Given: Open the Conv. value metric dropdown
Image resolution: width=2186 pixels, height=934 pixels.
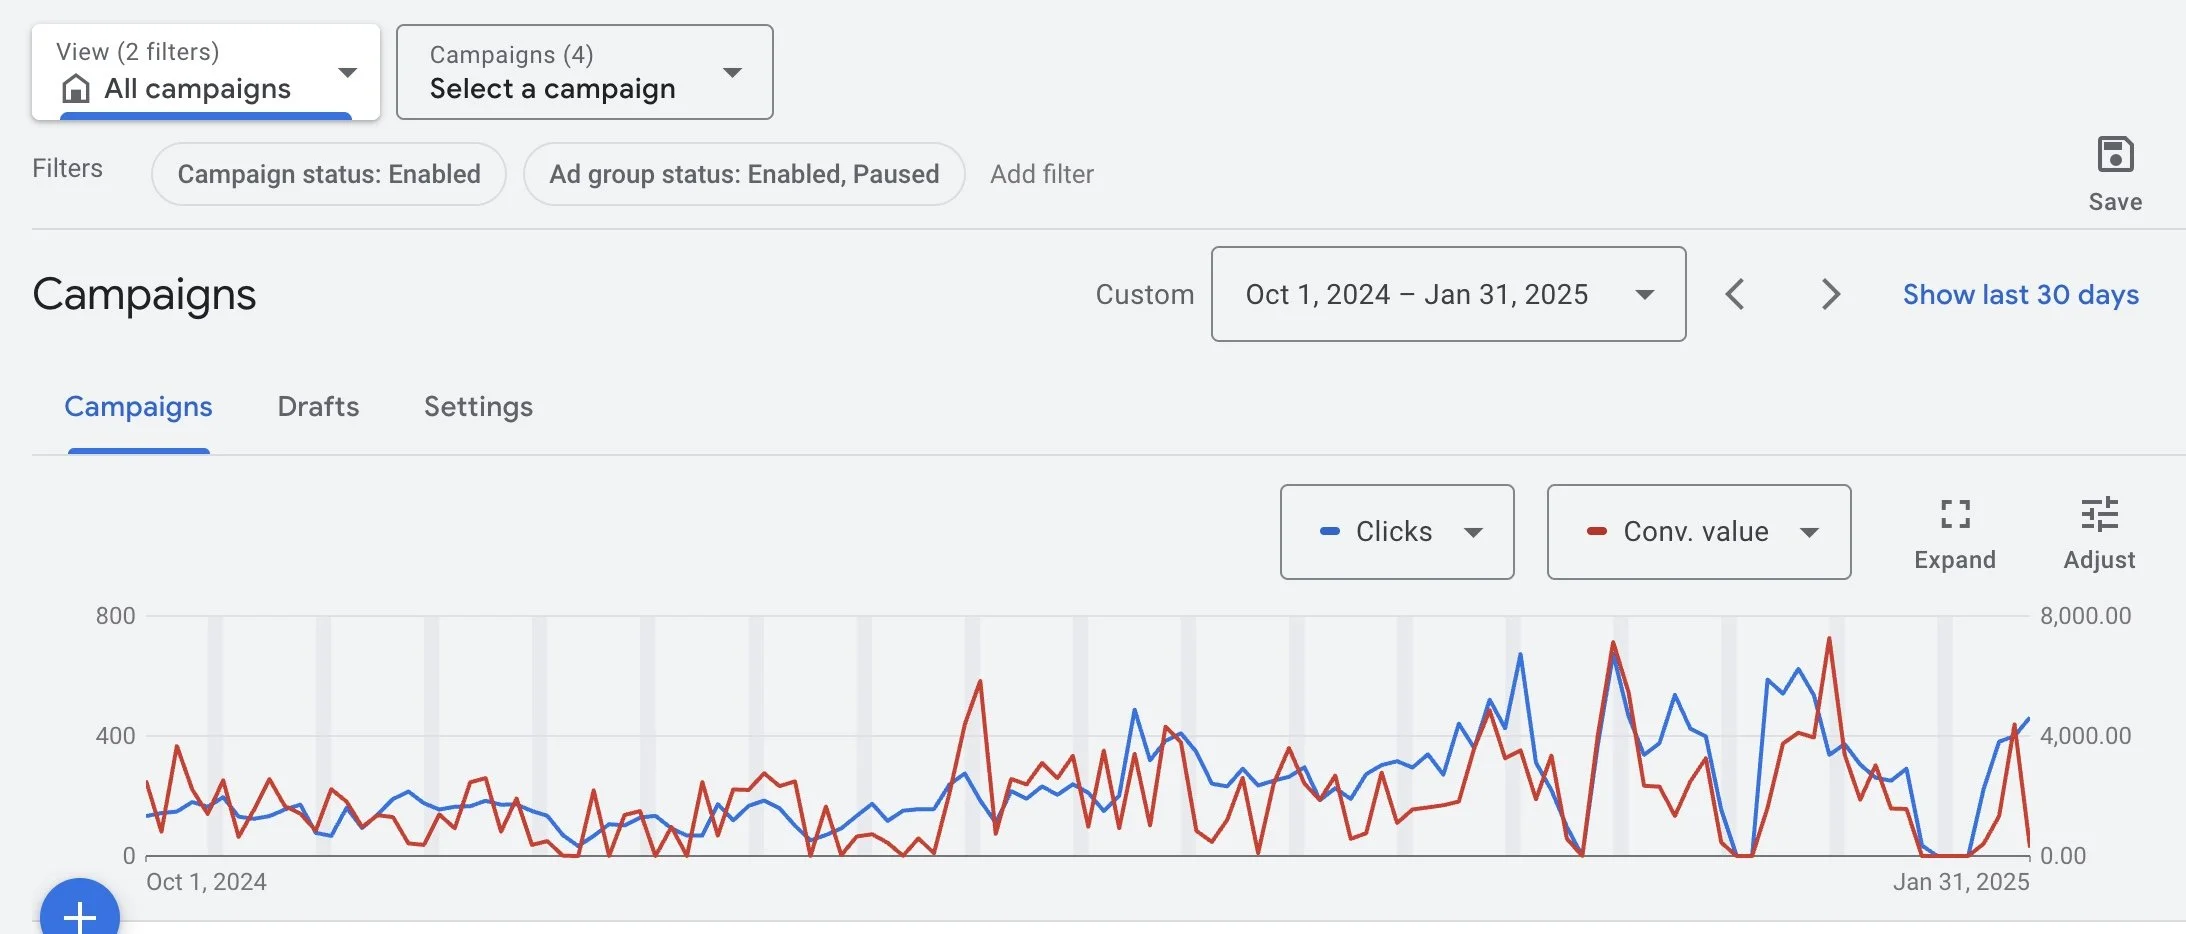Looking at the screenshot, I should click(1698, 532).
